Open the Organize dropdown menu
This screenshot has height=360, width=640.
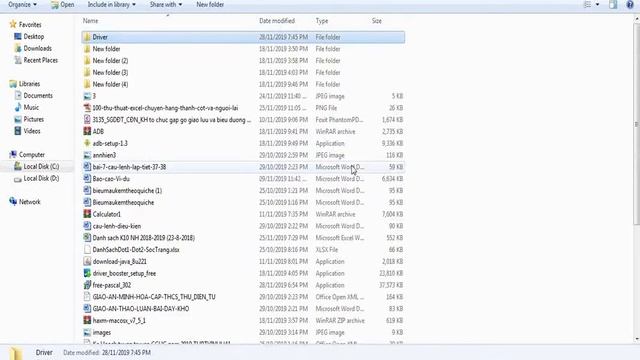tap(22, 4)
